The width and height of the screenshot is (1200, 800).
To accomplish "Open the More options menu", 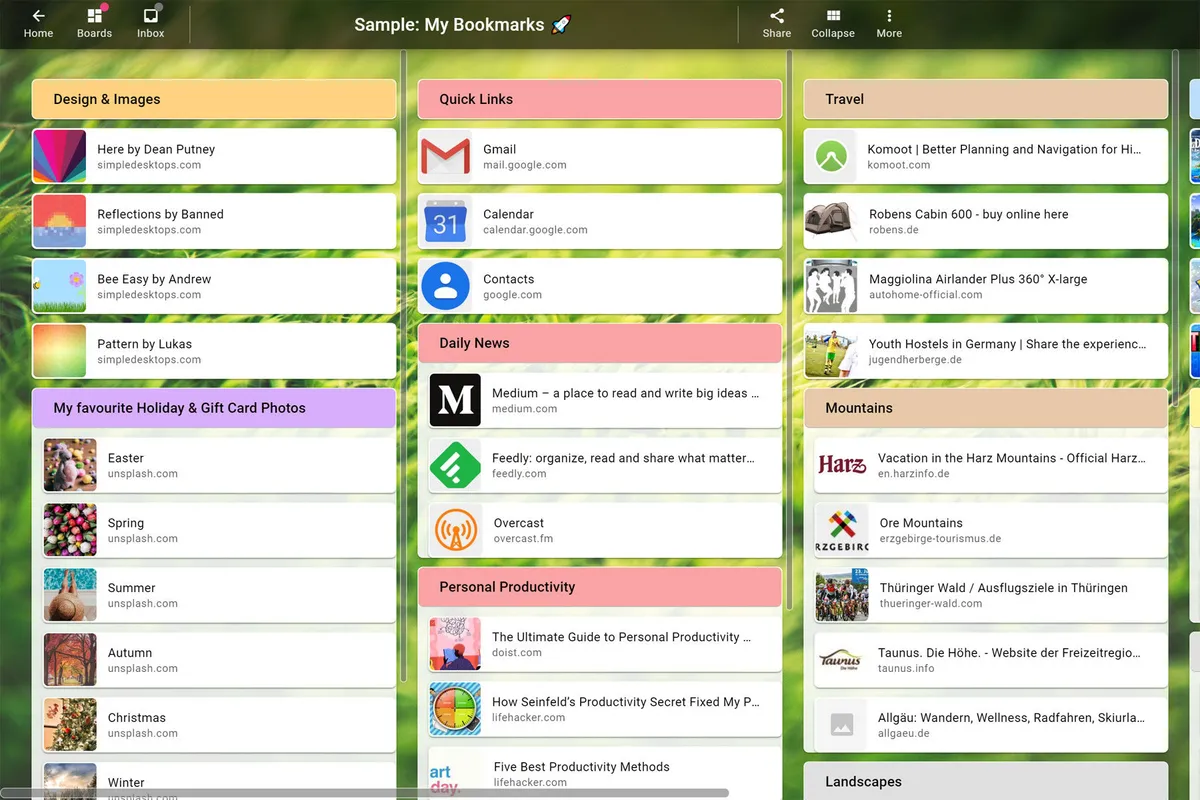I will pyautogui.click(x=889, y=16).
